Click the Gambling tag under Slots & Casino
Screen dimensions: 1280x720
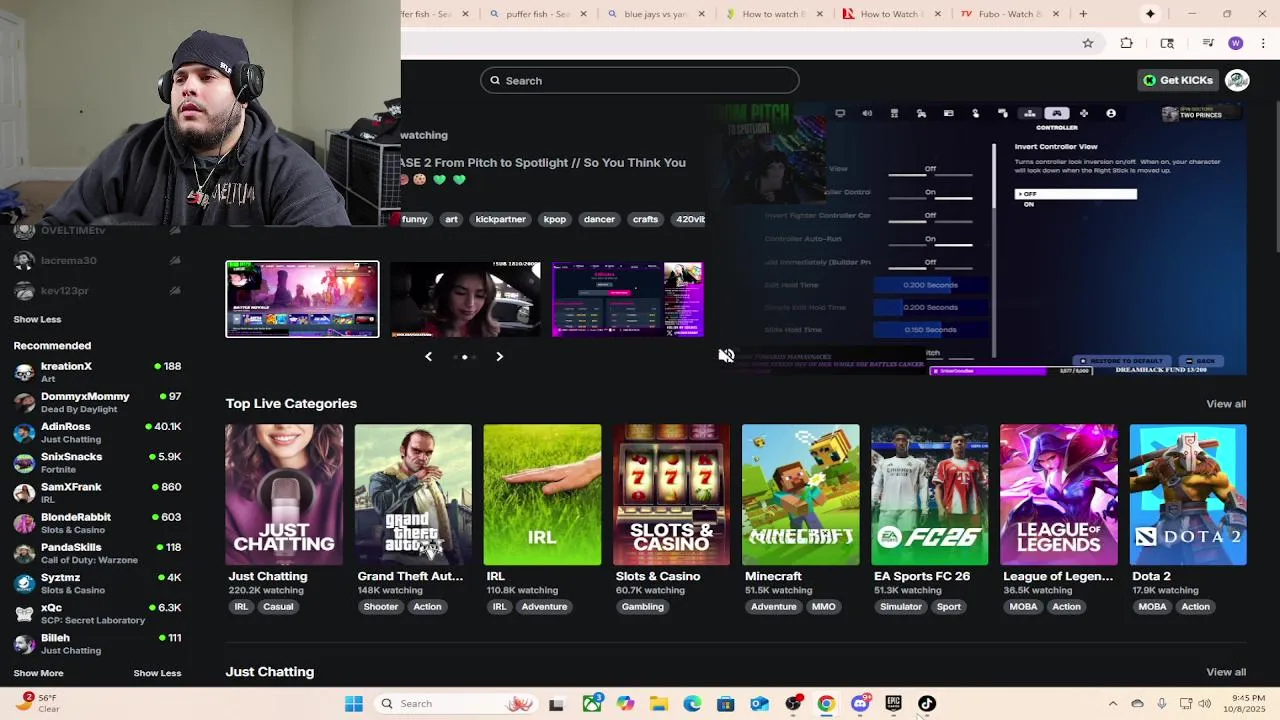click(642, 607)
